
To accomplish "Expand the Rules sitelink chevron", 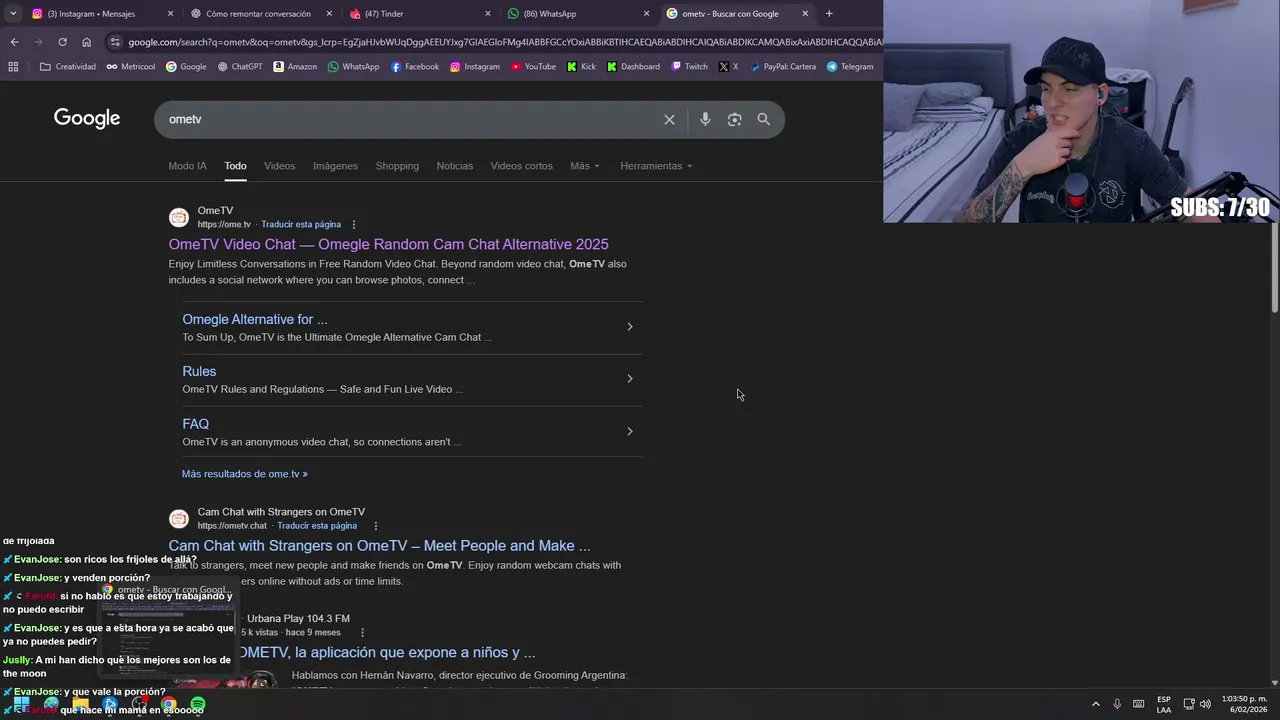I will [x=629, y=379].
